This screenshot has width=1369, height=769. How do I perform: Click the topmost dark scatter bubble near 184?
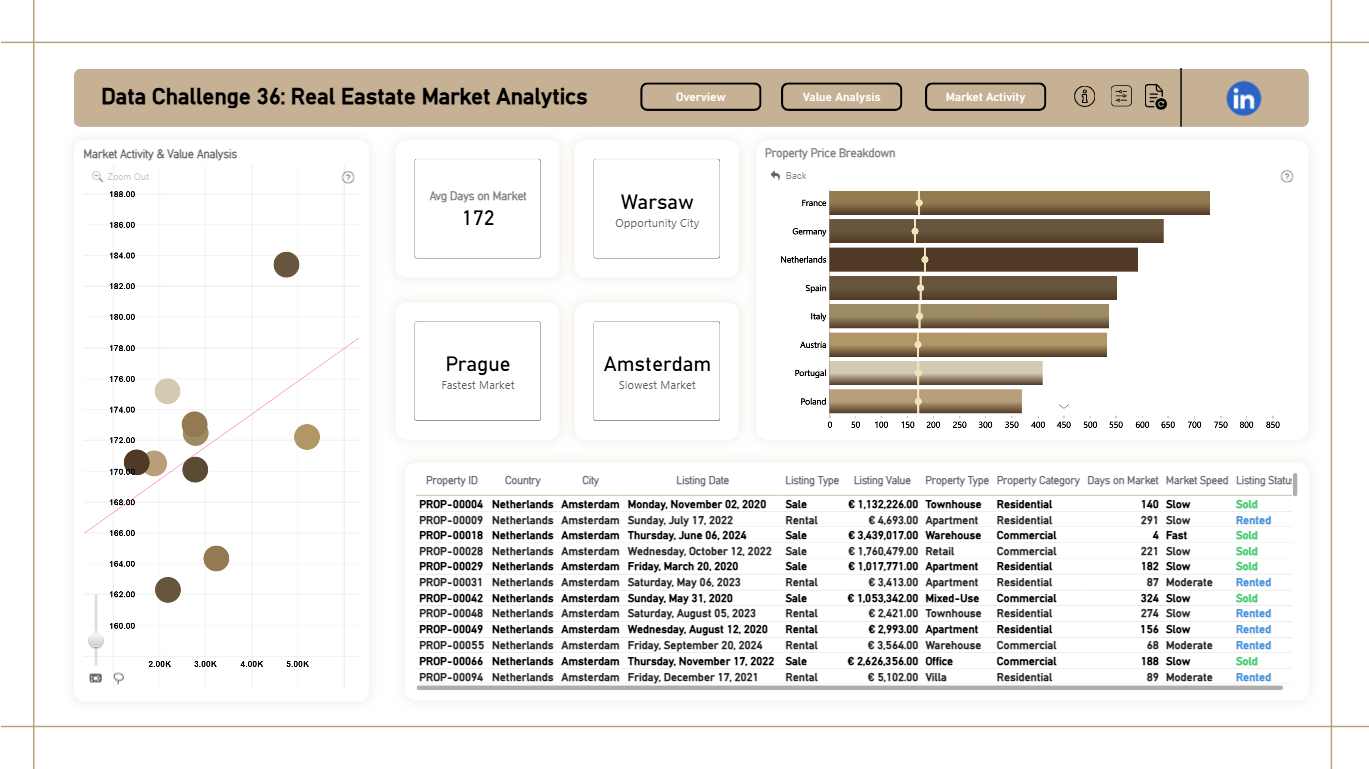click(x=287, y=265)
